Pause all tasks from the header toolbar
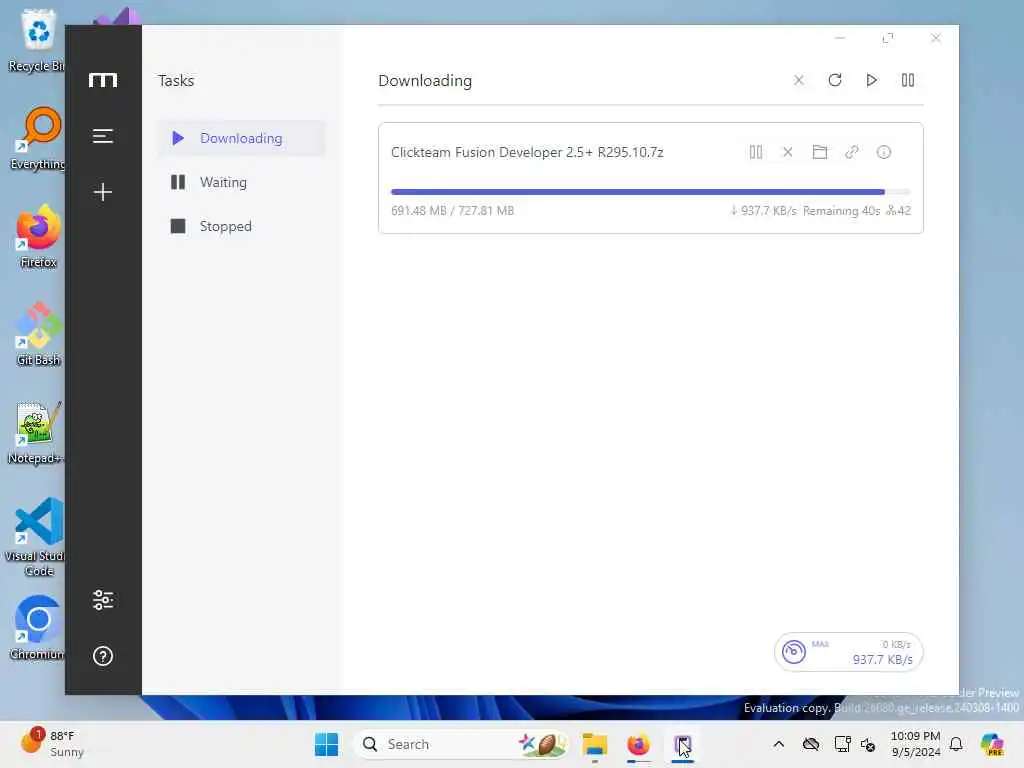Screen dimensions: 1024x768 pyautogui.click(x=908, y=80)
